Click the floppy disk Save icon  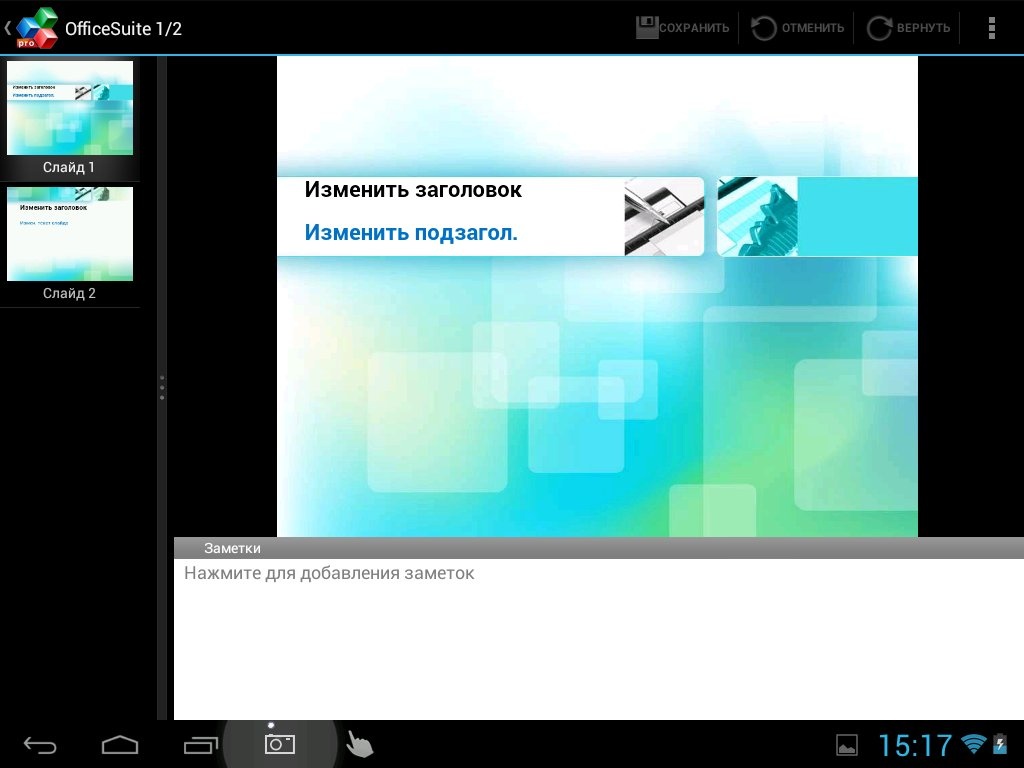648,27
